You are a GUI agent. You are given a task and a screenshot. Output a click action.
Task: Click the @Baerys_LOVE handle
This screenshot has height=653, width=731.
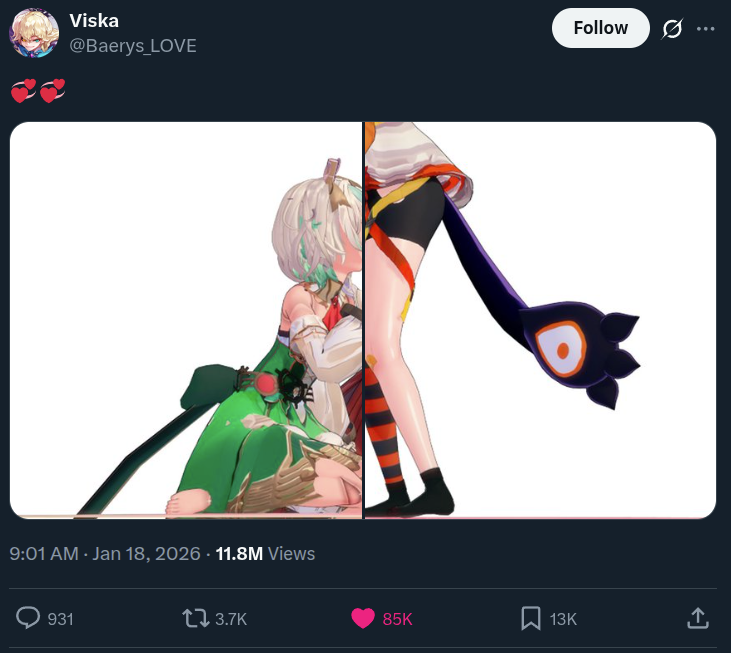[x=133, y=46]
